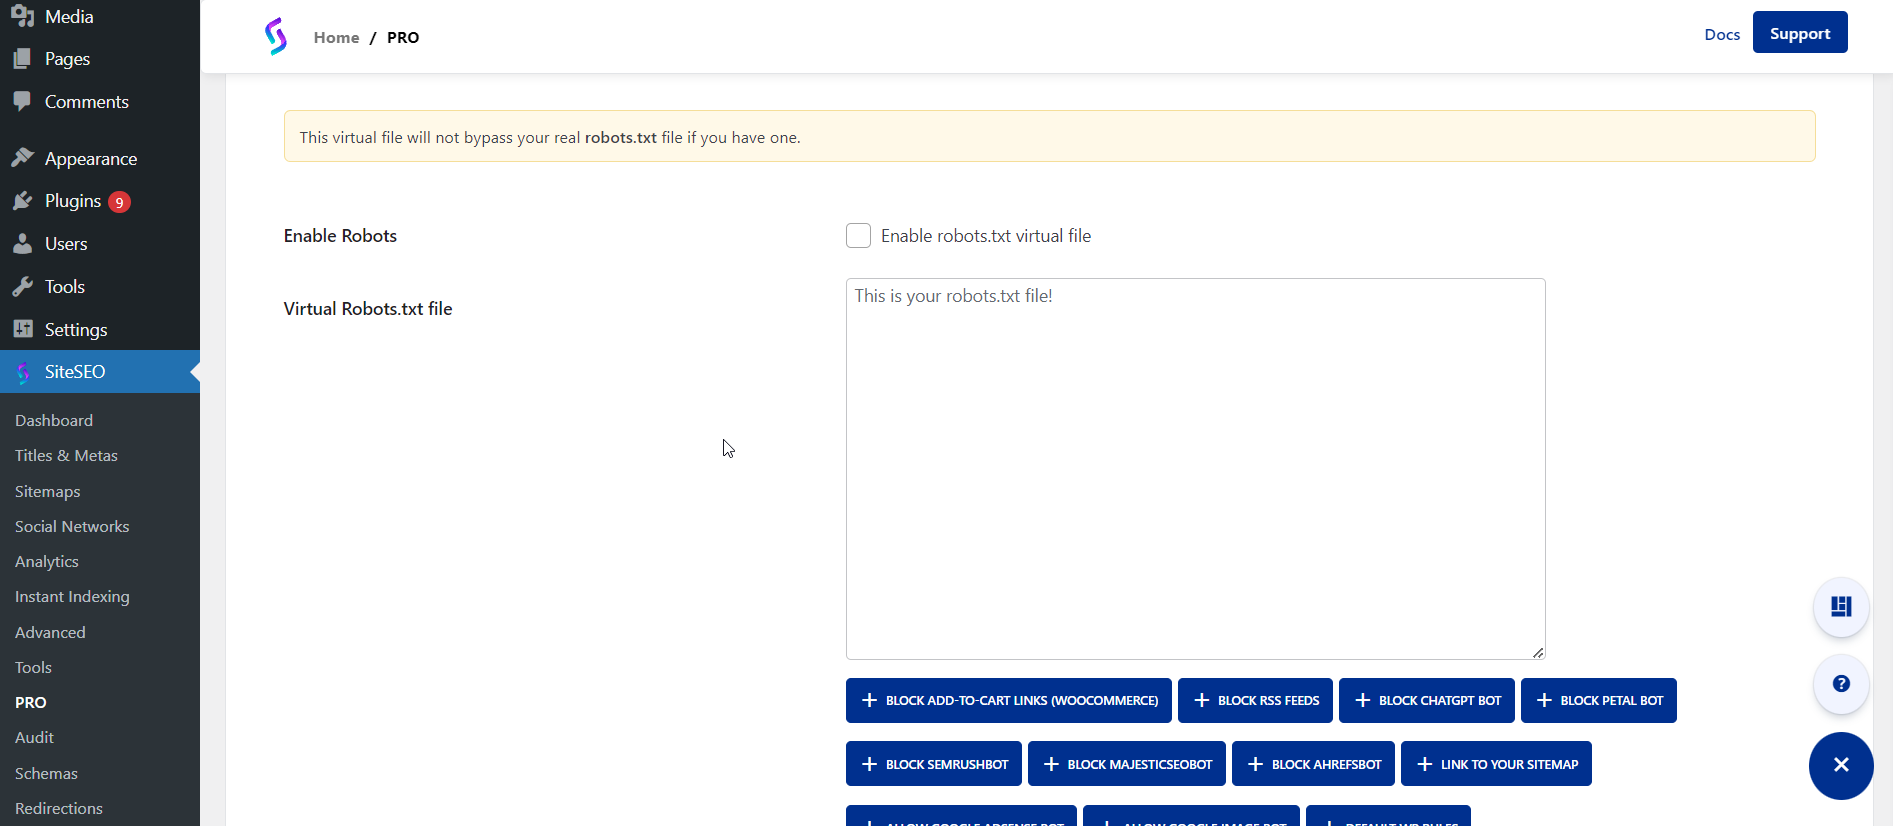Open Audit submenu item

[34, 737]
